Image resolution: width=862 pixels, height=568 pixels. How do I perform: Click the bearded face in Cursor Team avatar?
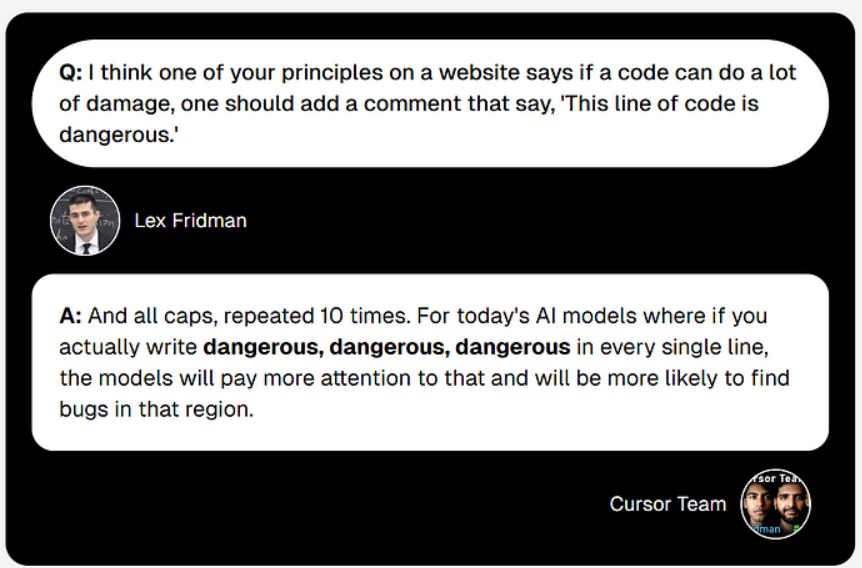pyautogui.click(x=789, y=504)
